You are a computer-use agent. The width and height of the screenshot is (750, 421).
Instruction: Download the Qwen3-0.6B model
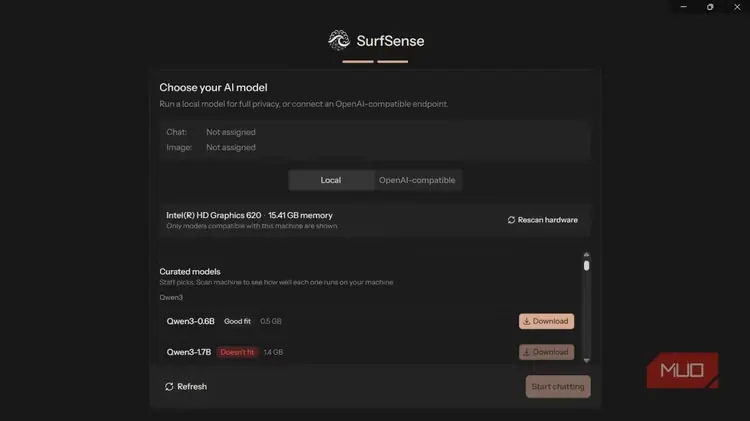pos(546,321)
